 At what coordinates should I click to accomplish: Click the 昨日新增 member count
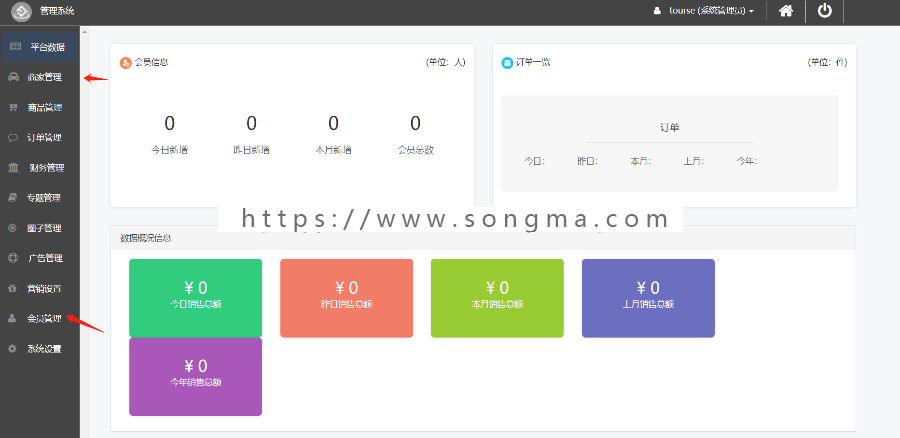click(x=251, y=123)
